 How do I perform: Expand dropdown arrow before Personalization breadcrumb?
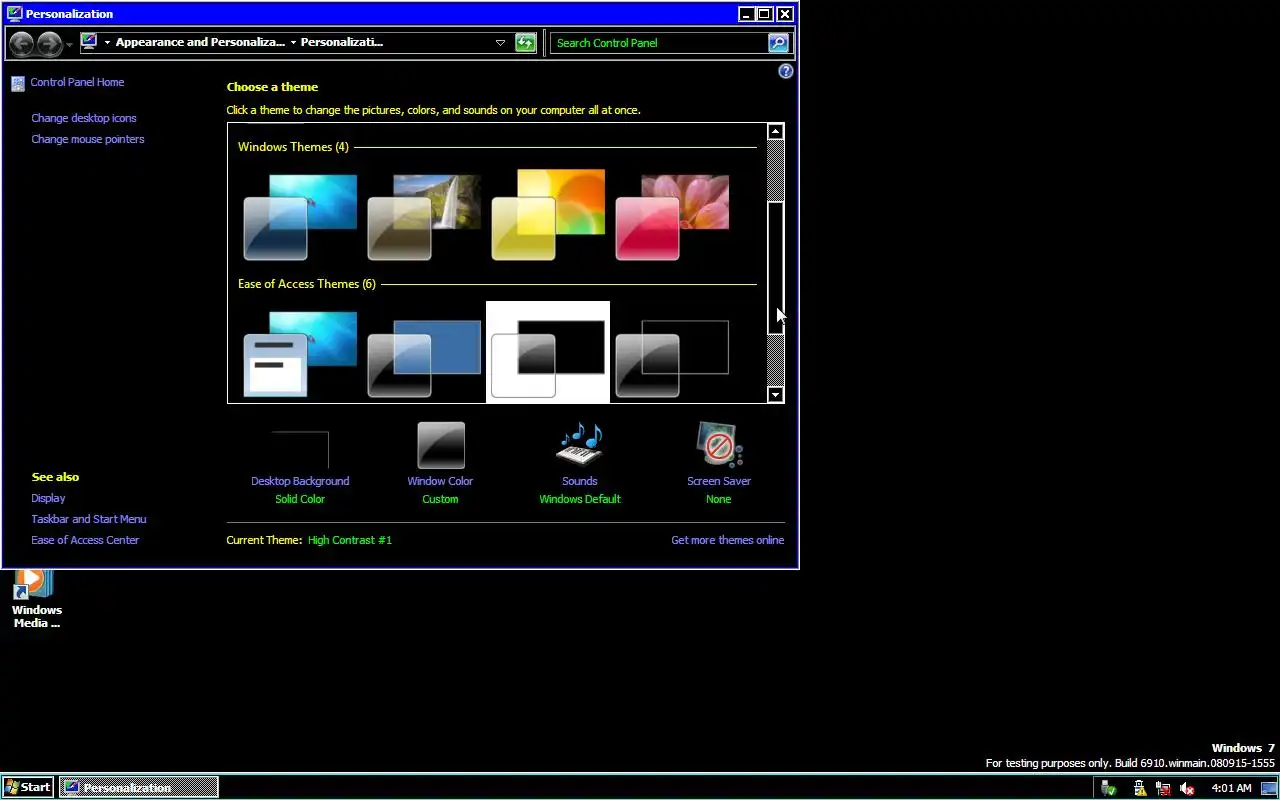pyautogui.click(x=293, y=43)
